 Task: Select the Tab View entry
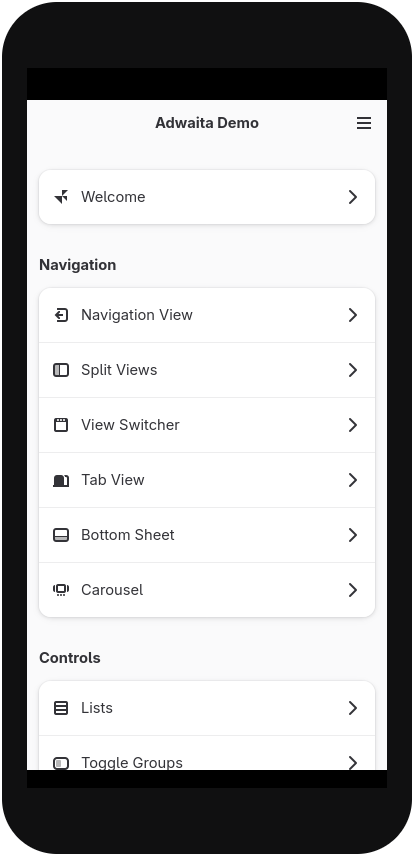207,480
